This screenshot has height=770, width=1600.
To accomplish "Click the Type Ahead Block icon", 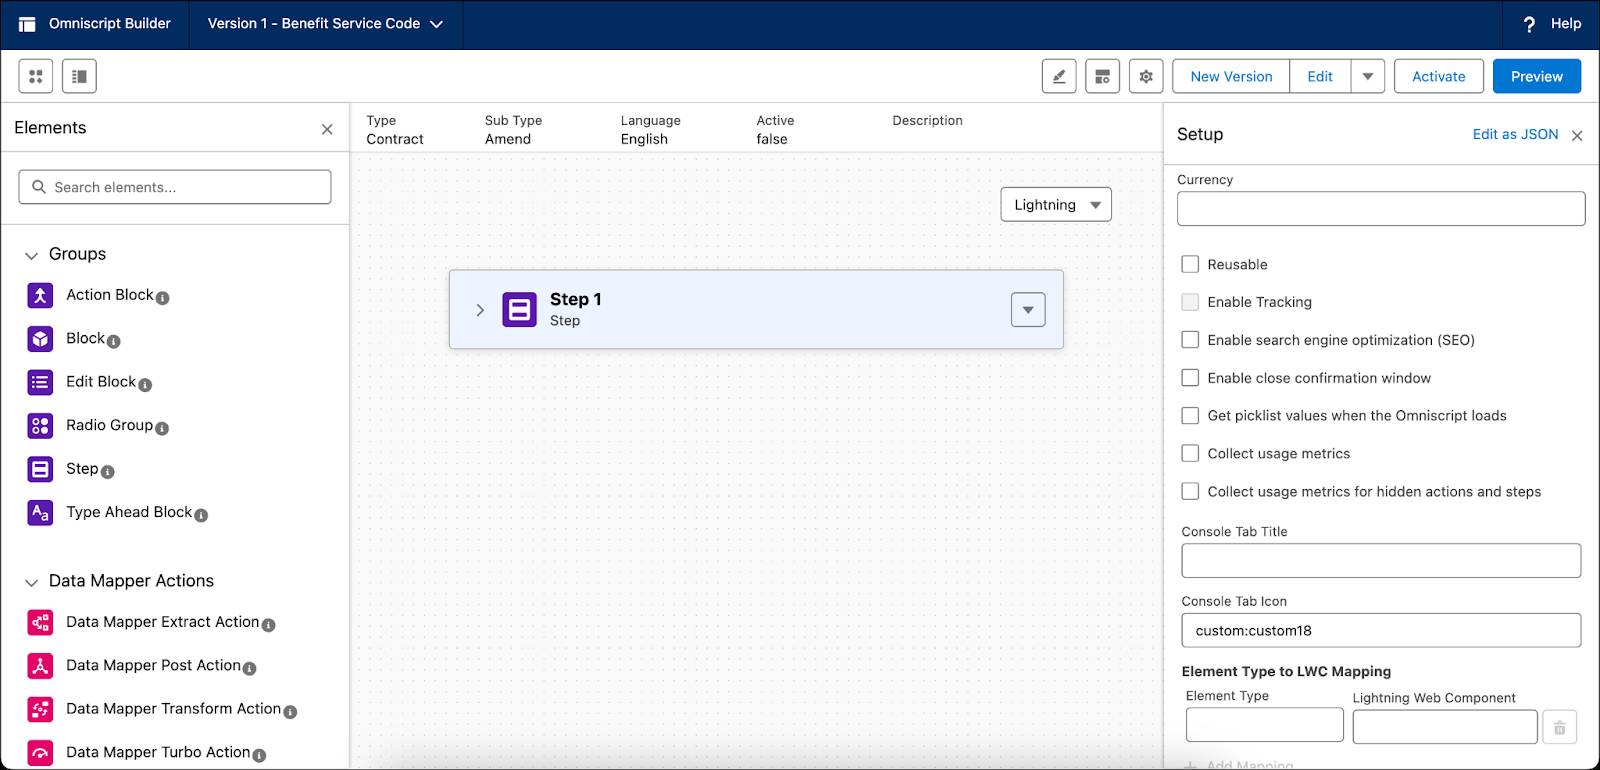I will pyautogui.click(x=40, y=513).
